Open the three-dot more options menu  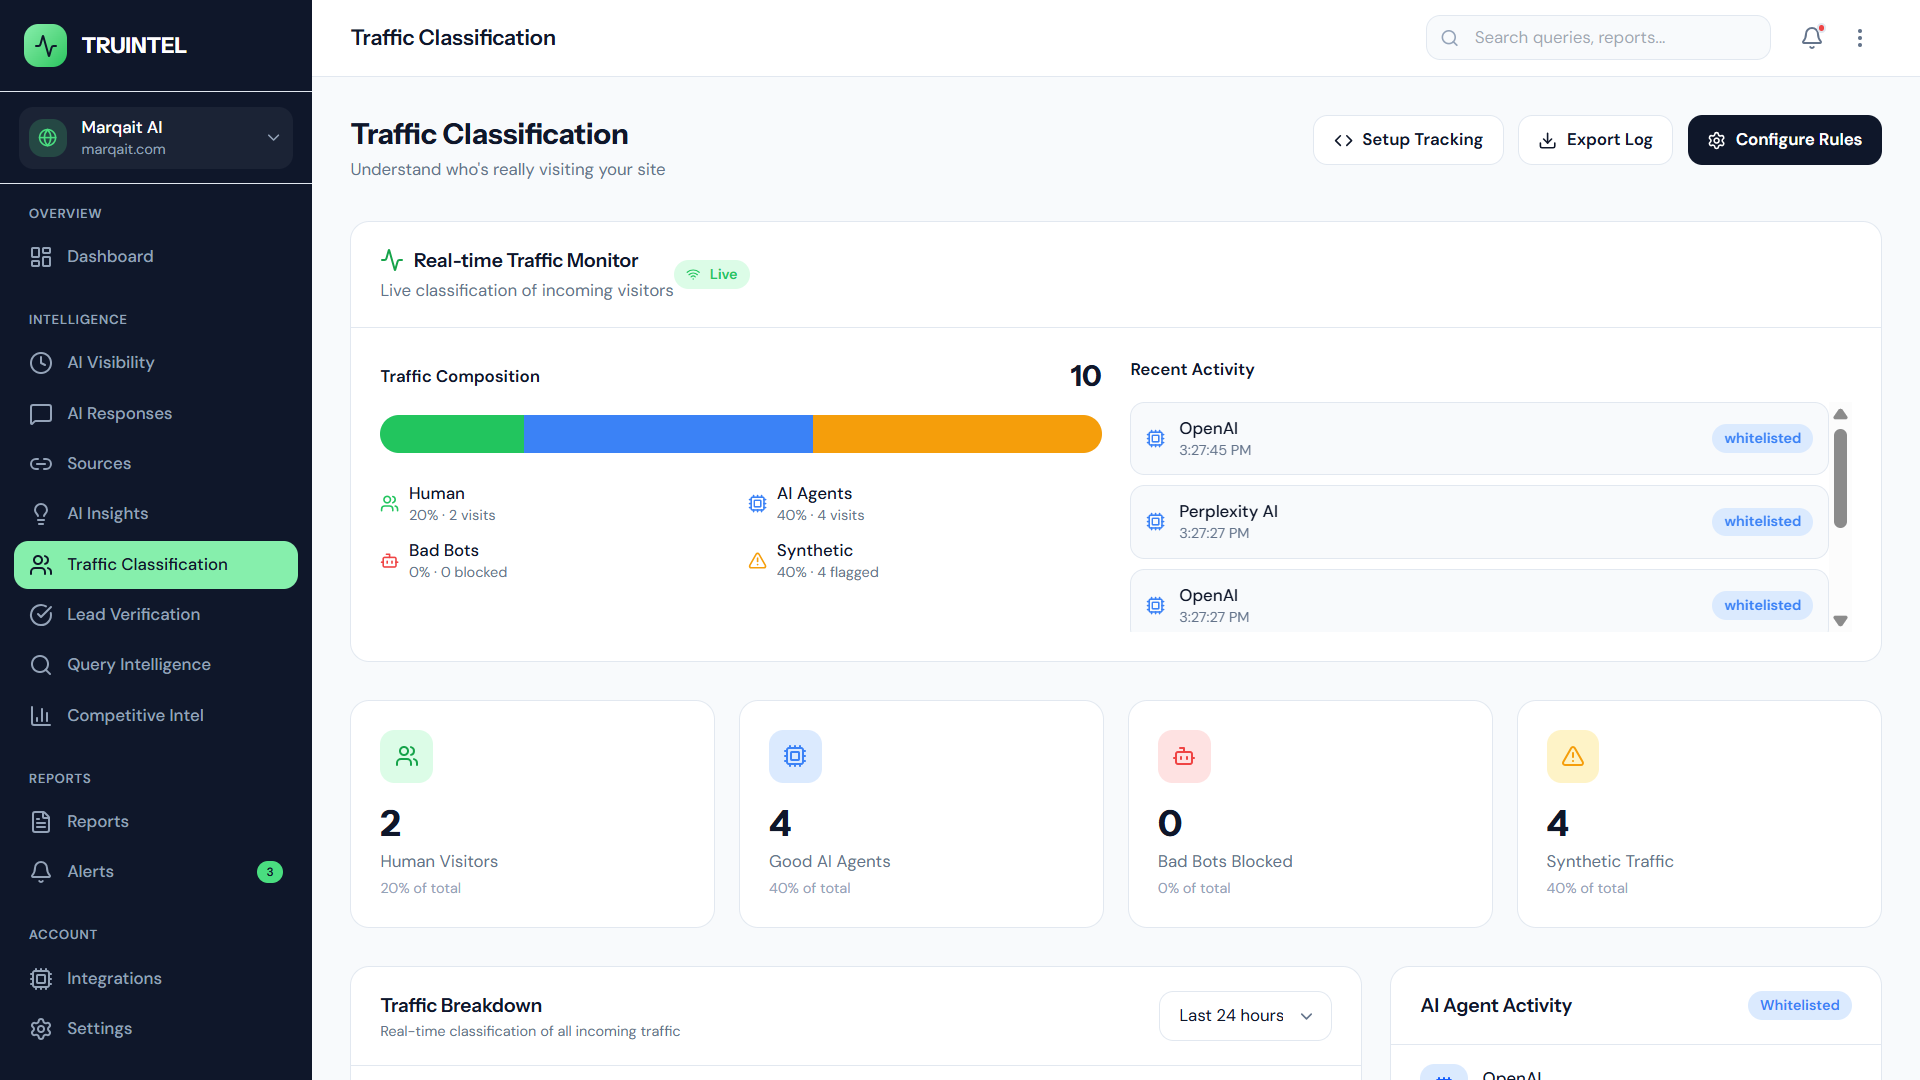click(1859, 38)
